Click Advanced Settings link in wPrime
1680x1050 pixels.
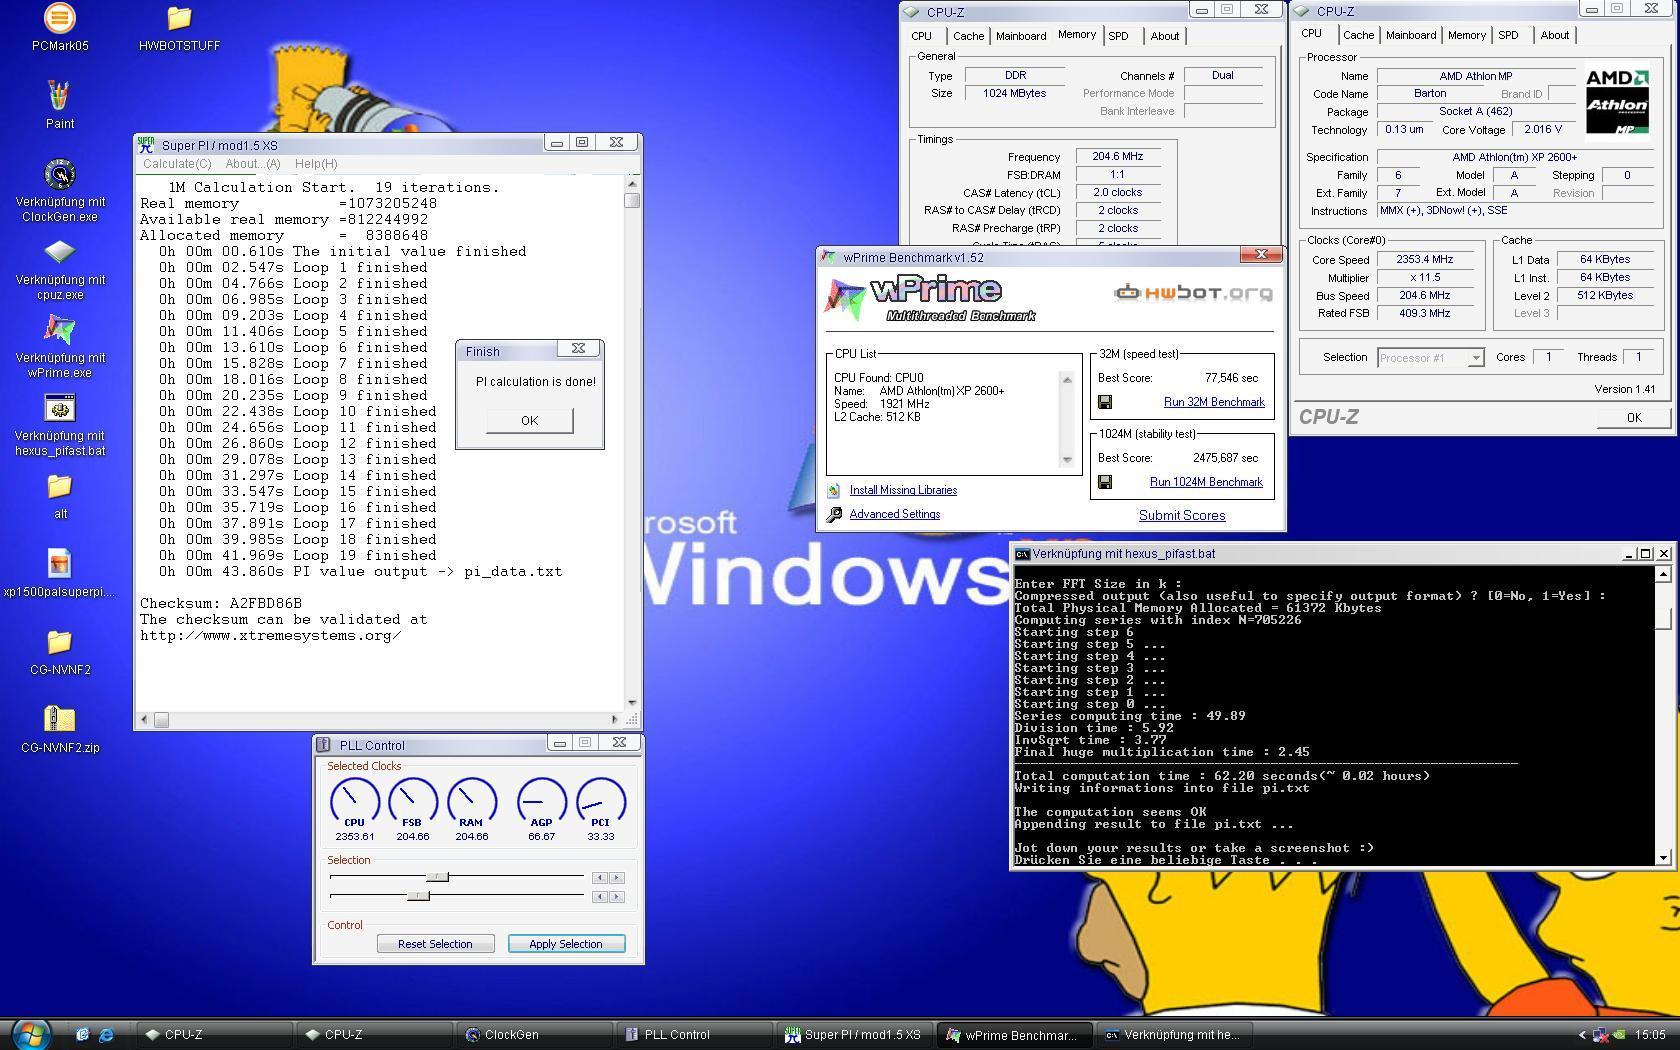(x=895, y=514)
